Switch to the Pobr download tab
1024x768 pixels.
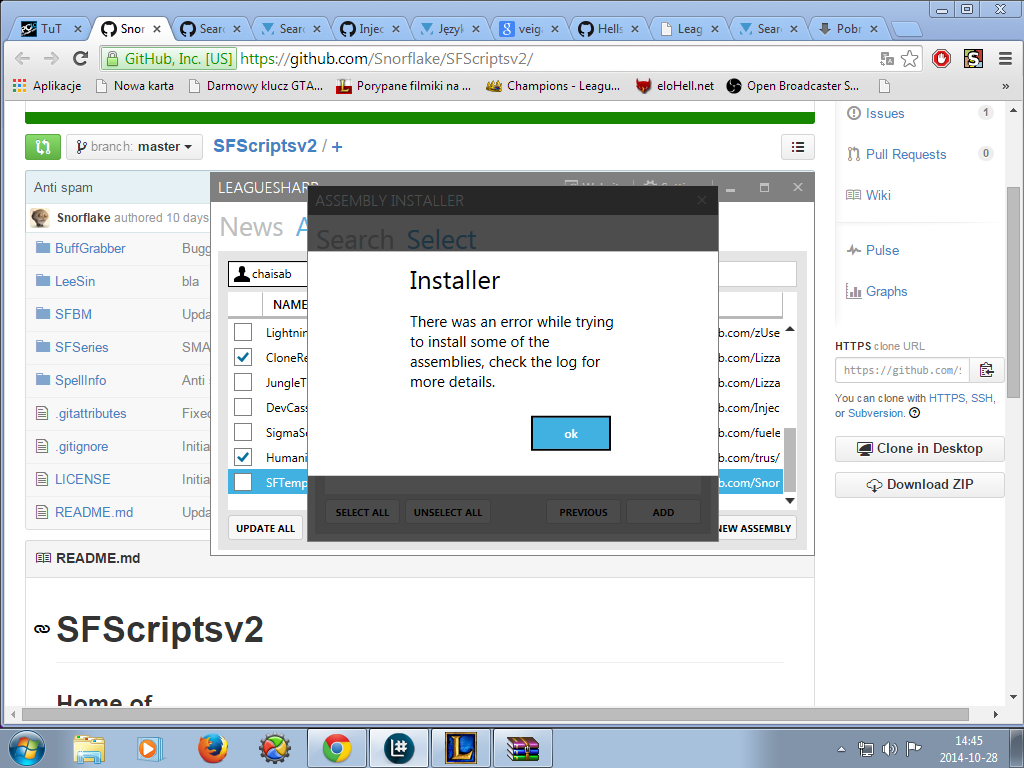848,29
